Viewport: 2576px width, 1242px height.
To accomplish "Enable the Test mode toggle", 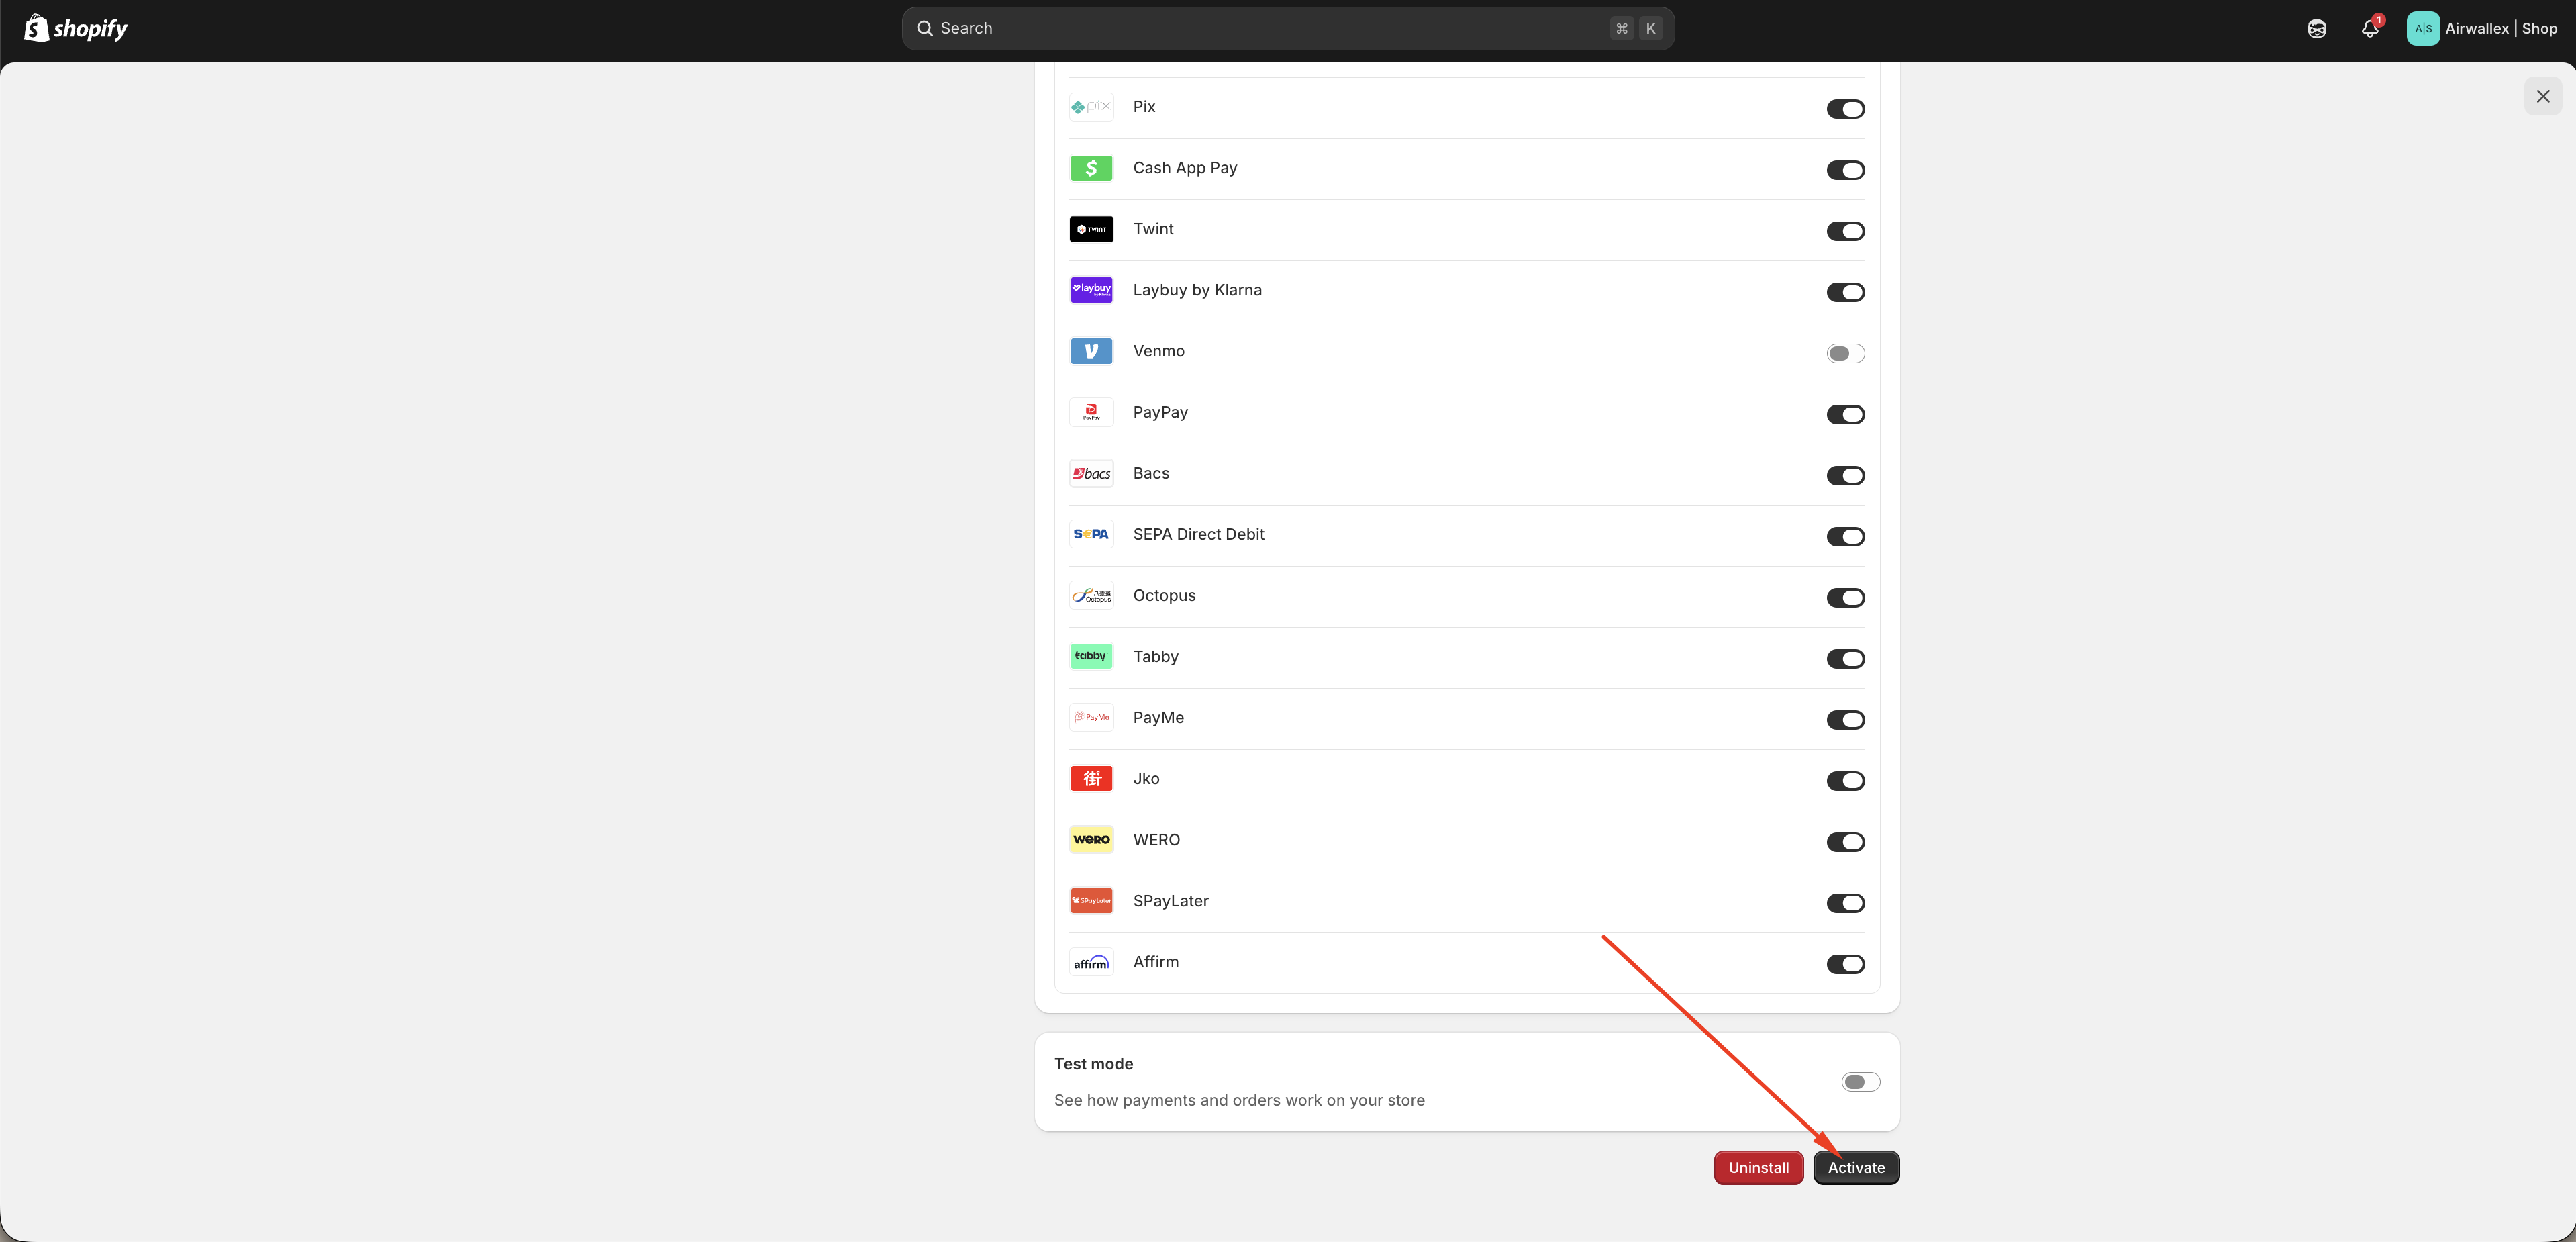I will tap(1860, 1082).
